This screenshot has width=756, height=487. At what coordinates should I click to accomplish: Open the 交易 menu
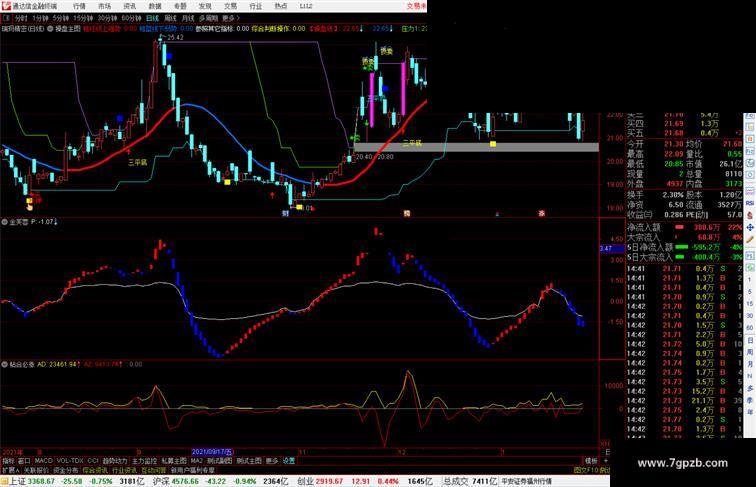click(x=230, y=6)
